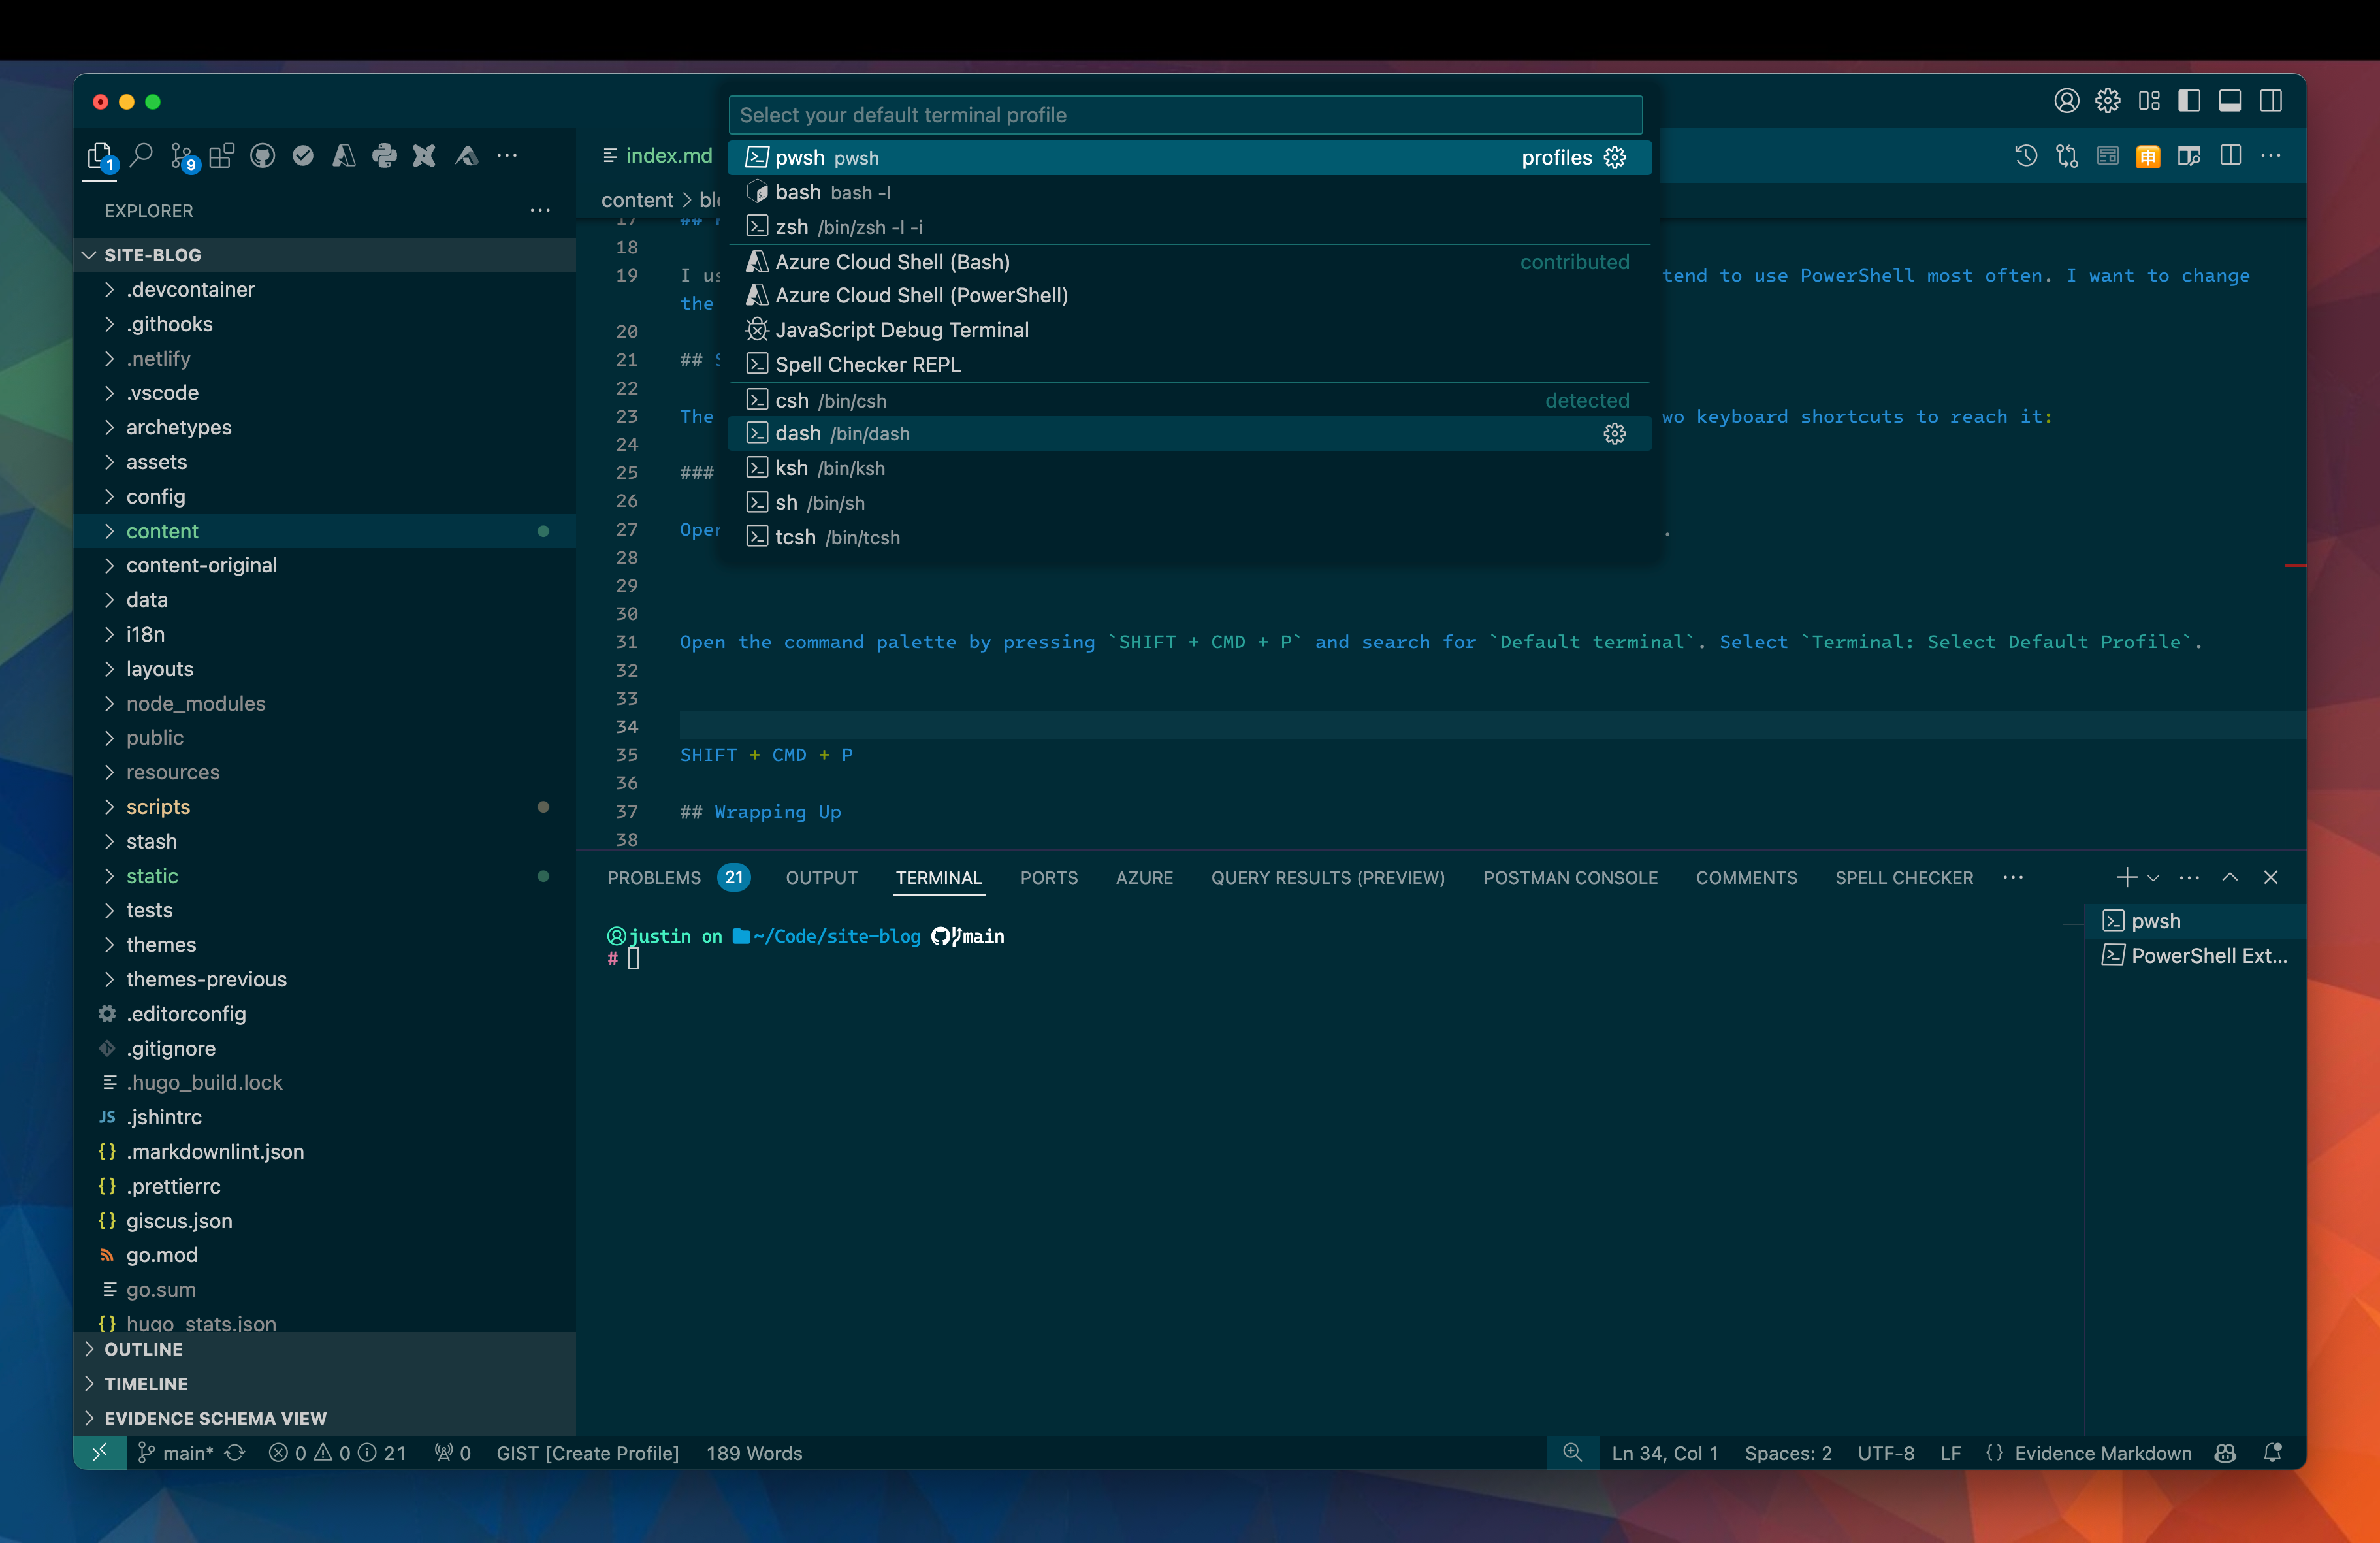Toggle the bottom panel visibility
The image size is (2380, 1543).
click(2229, 101)
